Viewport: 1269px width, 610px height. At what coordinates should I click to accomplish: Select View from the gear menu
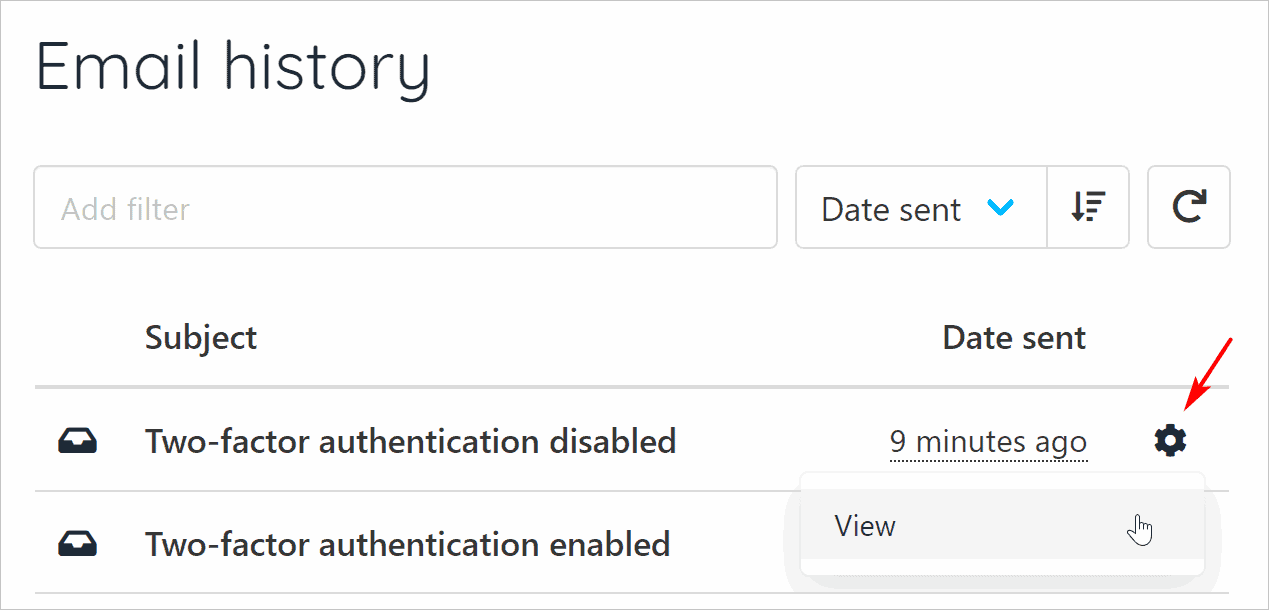[x=866, y=526]
